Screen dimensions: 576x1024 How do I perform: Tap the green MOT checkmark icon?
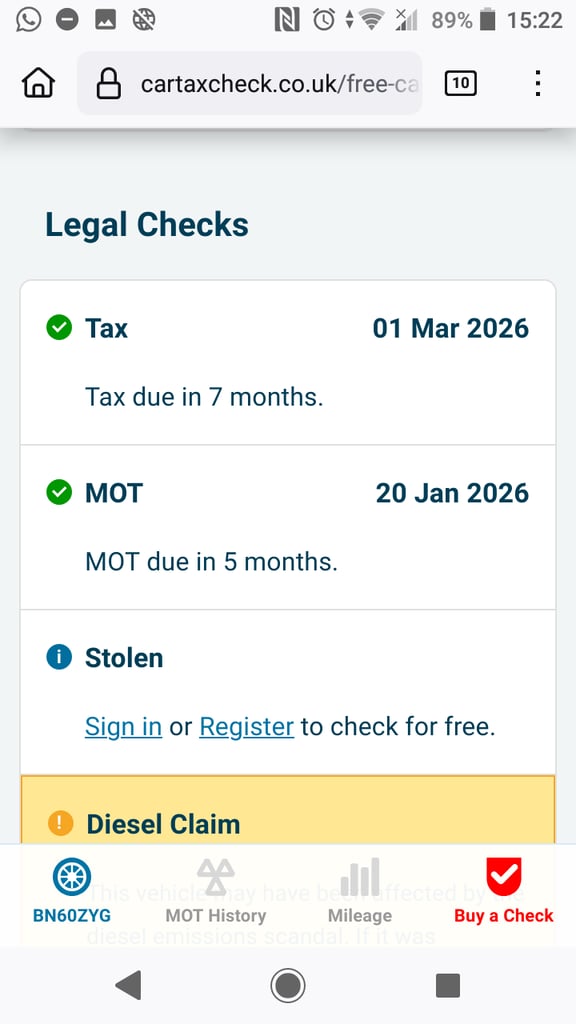coord(59,492)
